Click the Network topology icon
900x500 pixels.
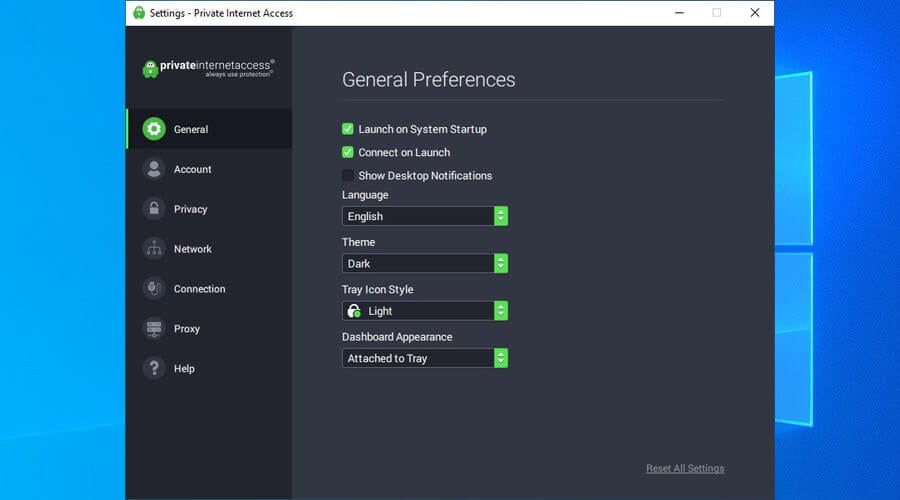pos(154,249)
